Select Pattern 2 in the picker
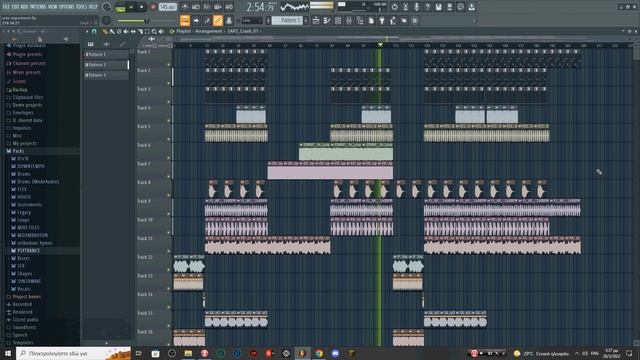The image size is (640, 360). pyautogui.click(x=106, y=65)
